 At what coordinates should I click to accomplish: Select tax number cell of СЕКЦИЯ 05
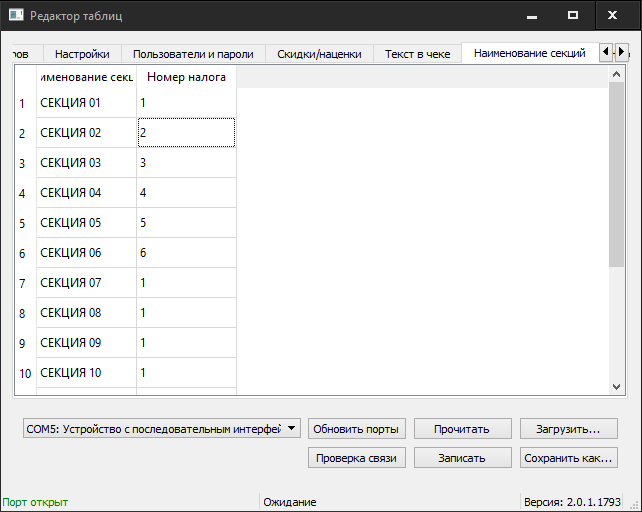(186, 223)
